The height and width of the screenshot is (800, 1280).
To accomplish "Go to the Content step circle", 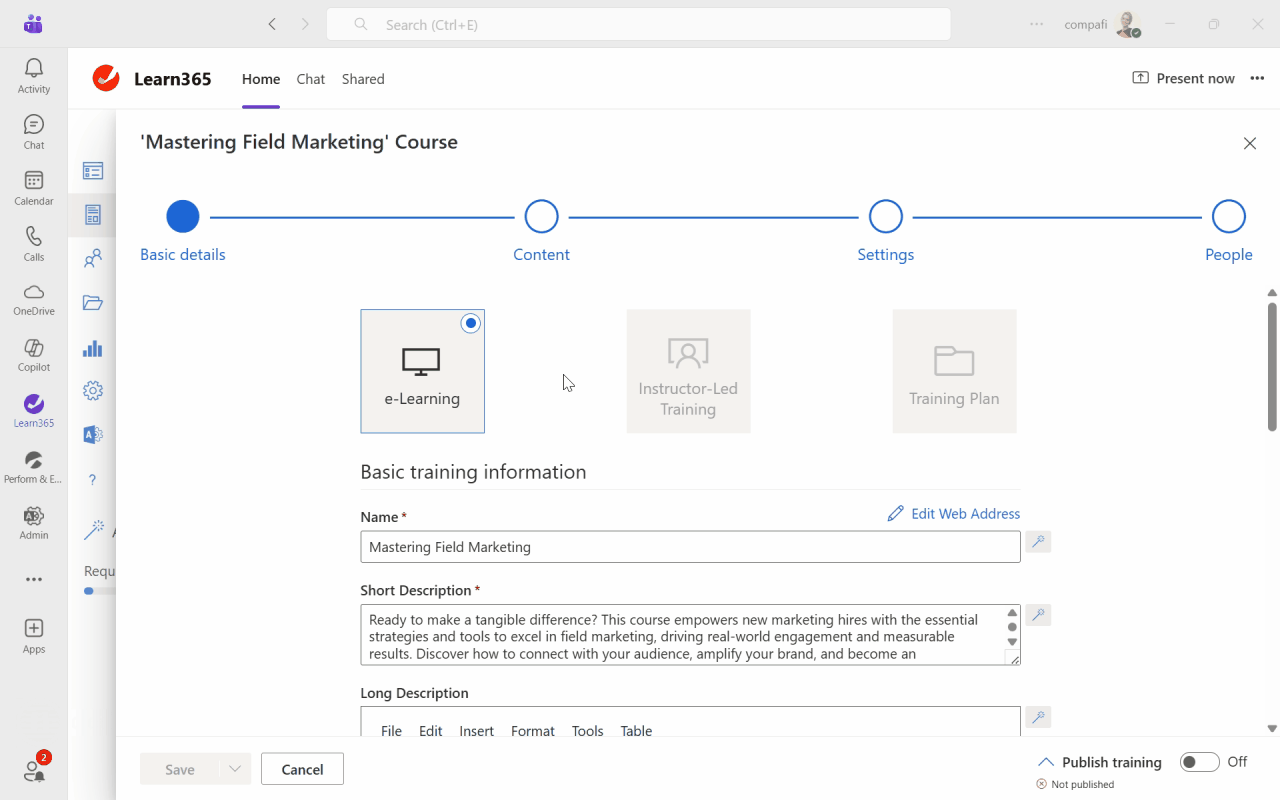I will pos(541,216).
